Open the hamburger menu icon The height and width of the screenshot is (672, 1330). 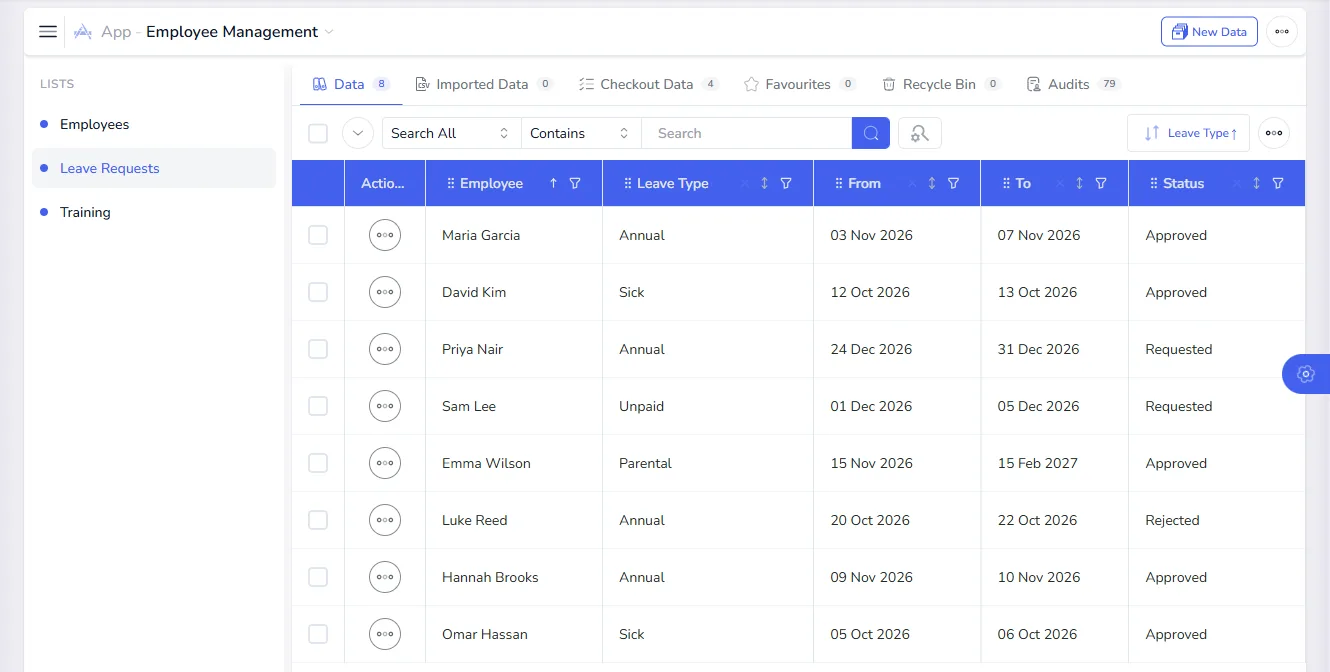coord(47,32)
